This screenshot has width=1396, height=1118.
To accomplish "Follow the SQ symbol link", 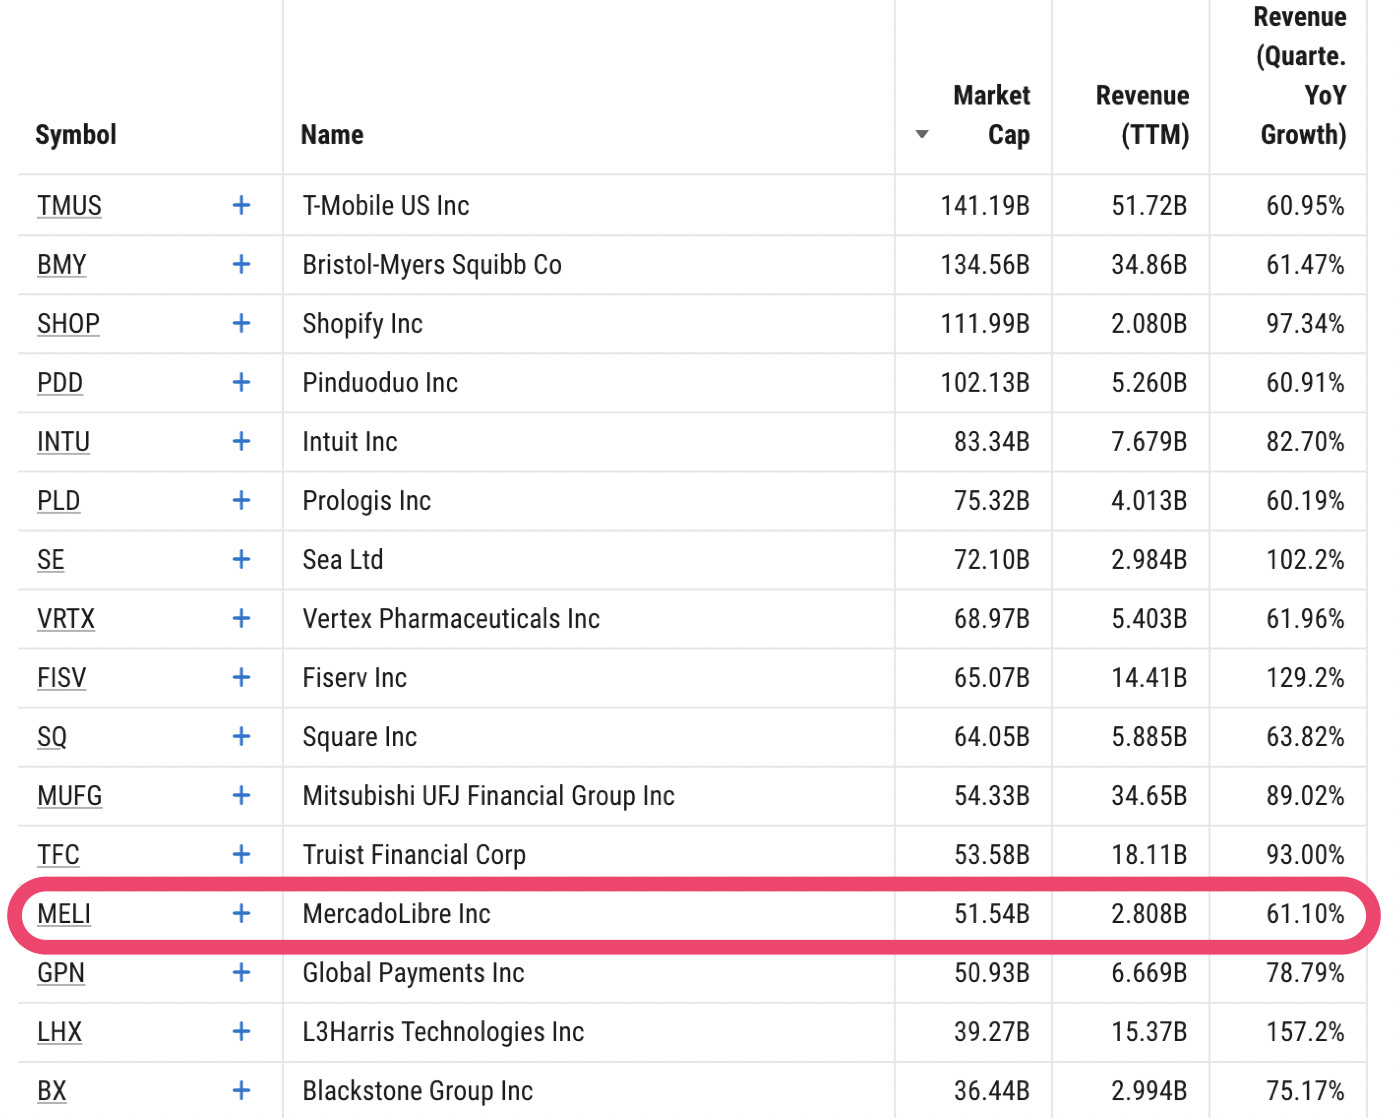I will pyautogui.click(x=51, y=737).
